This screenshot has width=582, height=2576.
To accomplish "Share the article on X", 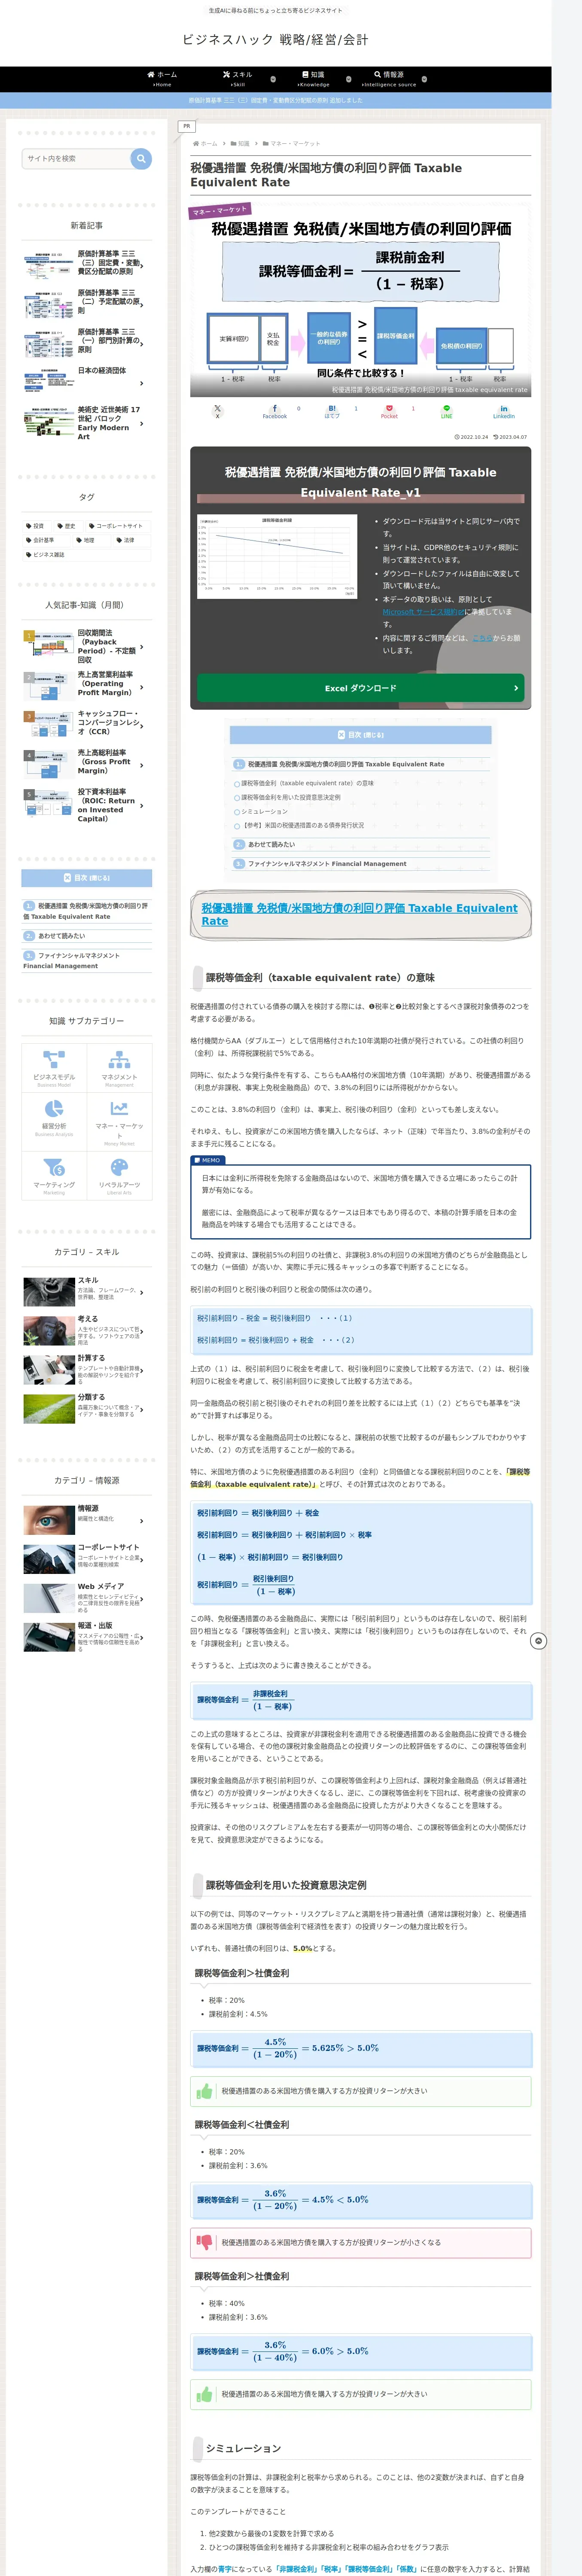I will (217, 411).
